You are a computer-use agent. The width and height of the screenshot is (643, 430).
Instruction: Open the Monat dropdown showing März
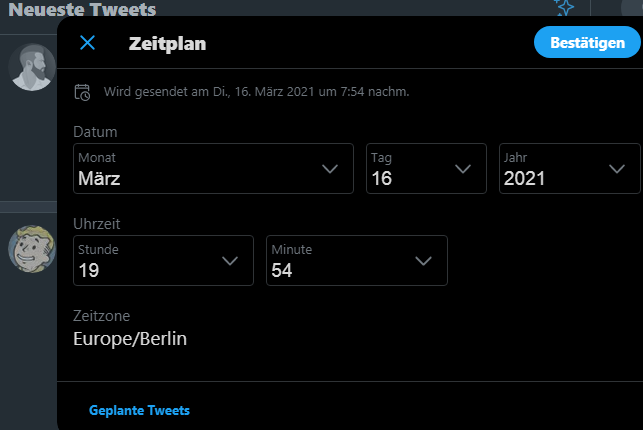click(x=213, y=168)
